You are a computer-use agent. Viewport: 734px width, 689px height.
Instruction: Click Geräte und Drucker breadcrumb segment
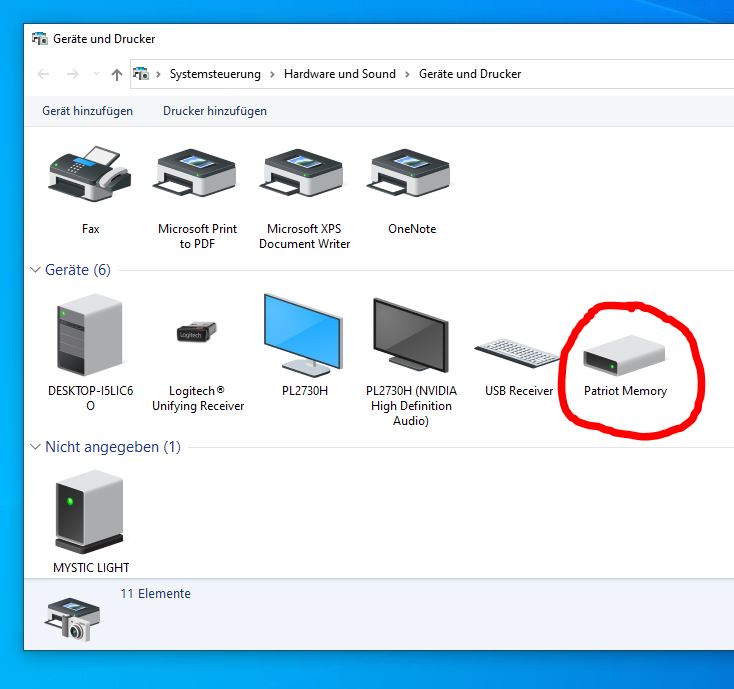pyautogui.click(x=470, y=74)
